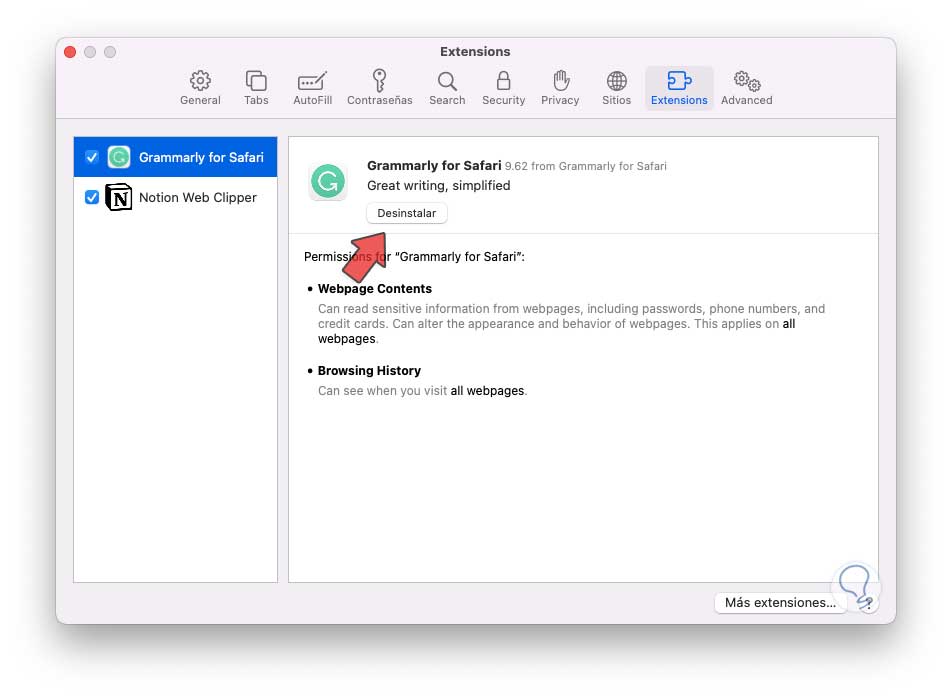Open the General preferences pane
This screenshot has height=698, width=952.
(x=200, y=88)
